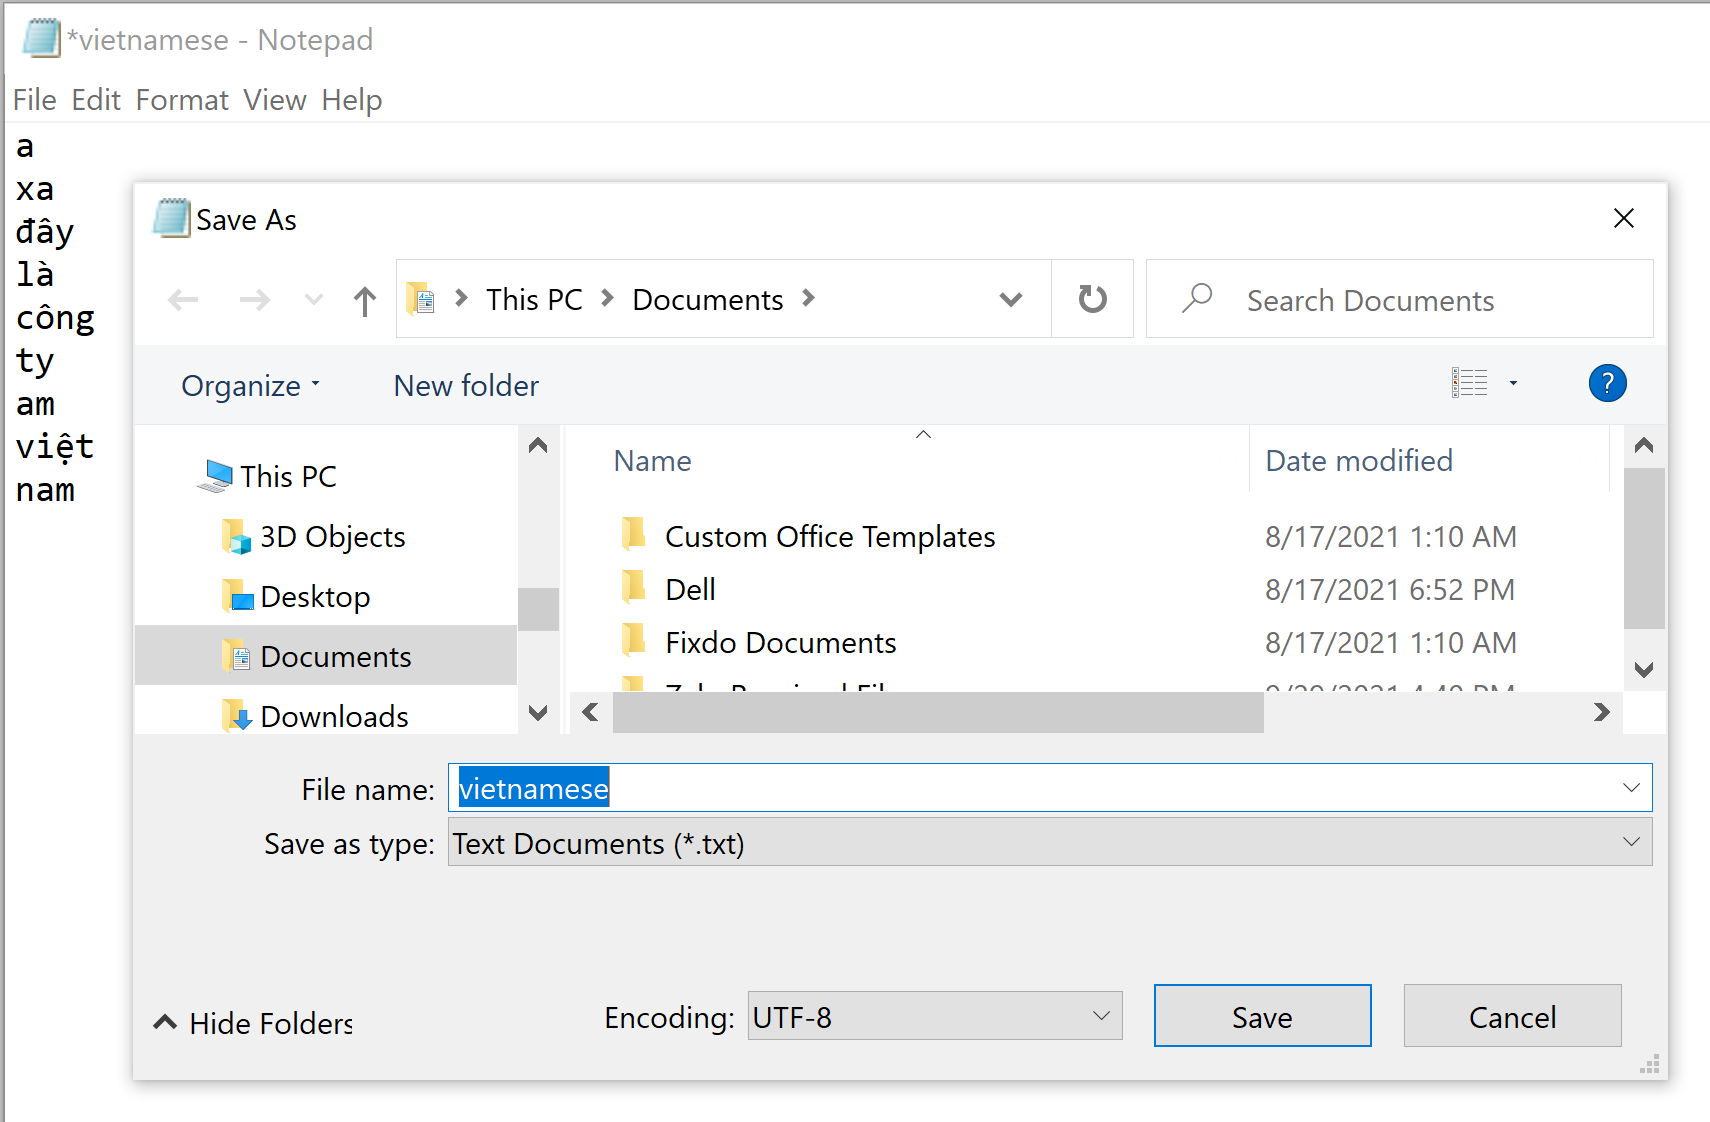Viewport: 1710px width, 1122px height.
Task: Click the horizontal scrollbar thumb
Action: (x=938, y=712)
